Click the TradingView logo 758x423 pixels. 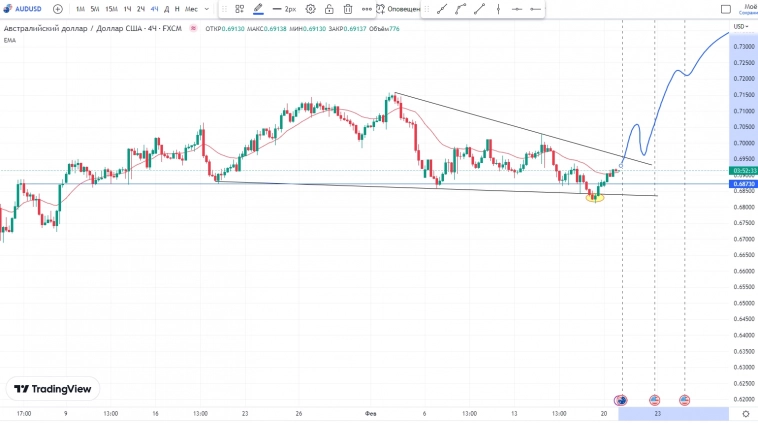pos(53,389)
